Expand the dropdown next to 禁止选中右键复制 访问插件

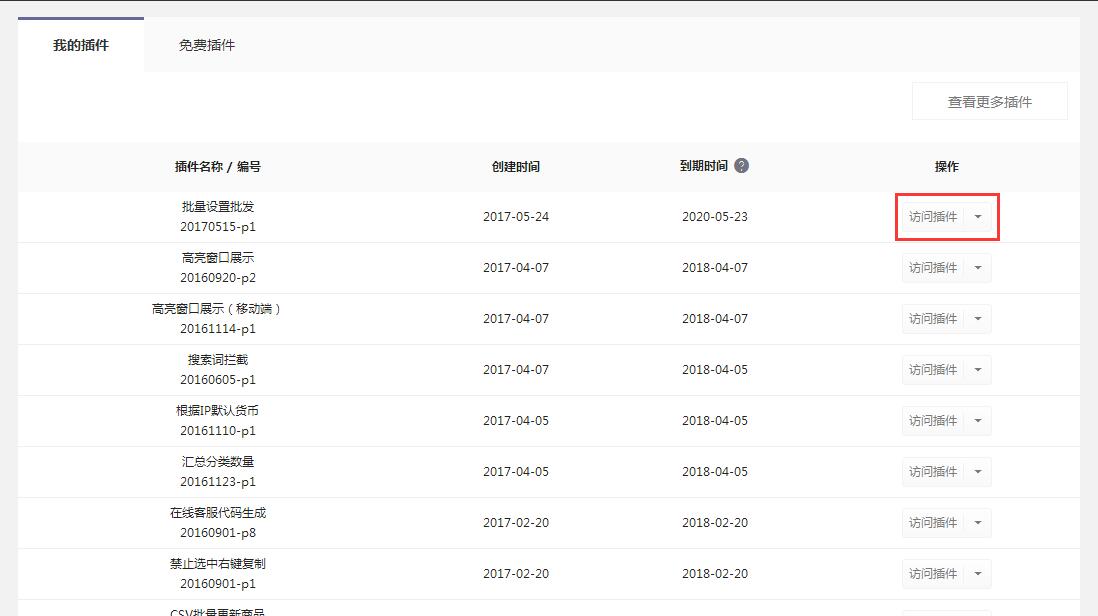(x=978, y=573)
